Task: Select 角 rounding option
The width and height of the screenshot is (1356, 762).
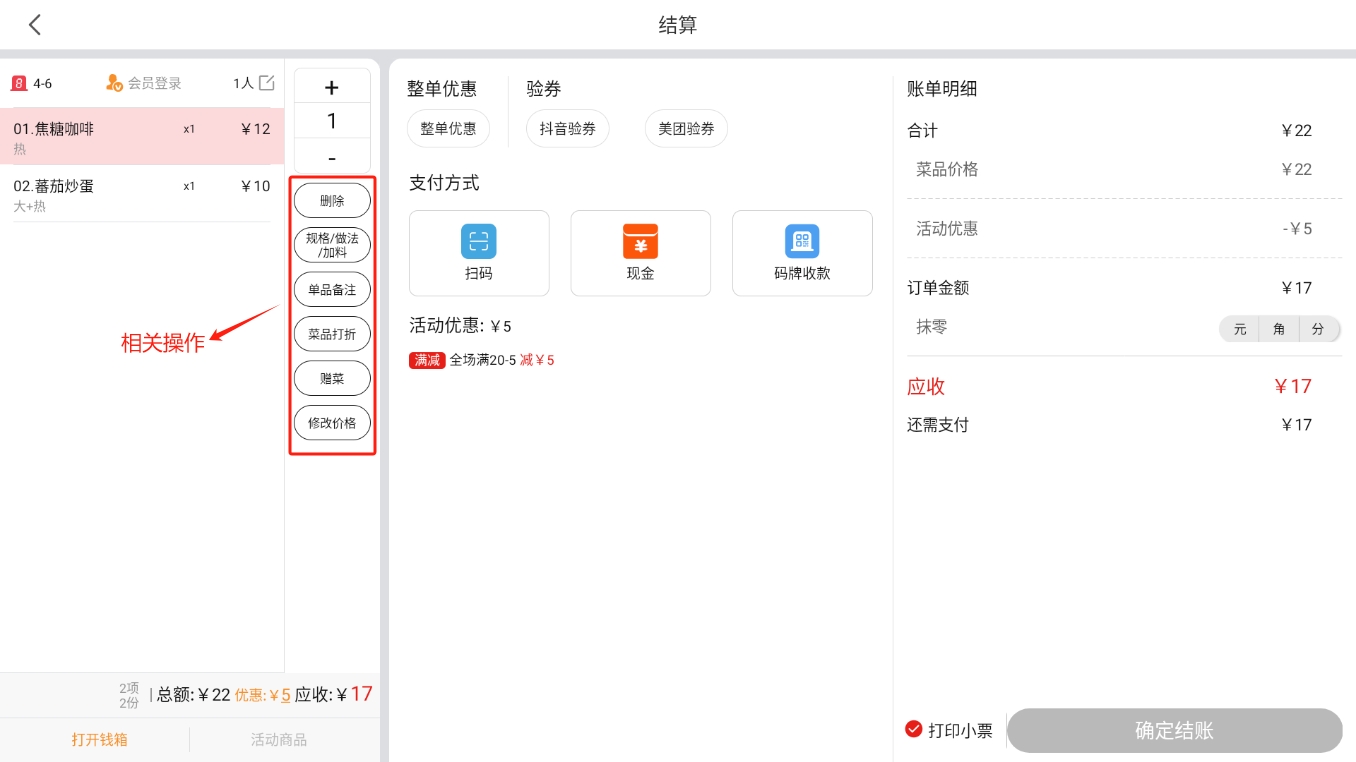Action: coord(1279,329)
